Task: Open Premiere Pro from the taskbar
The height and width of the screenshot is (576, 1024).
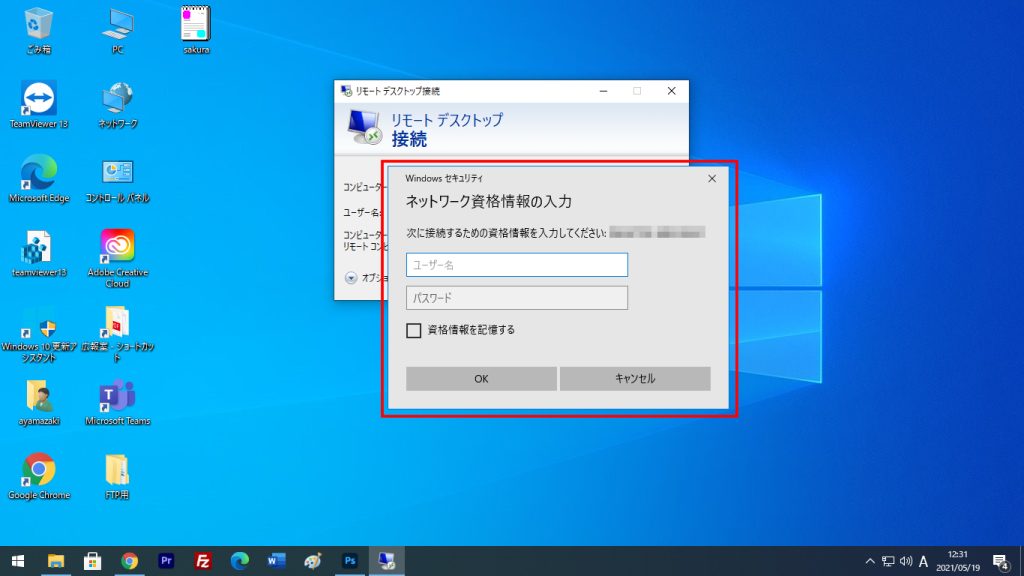Action: [166, 561]
